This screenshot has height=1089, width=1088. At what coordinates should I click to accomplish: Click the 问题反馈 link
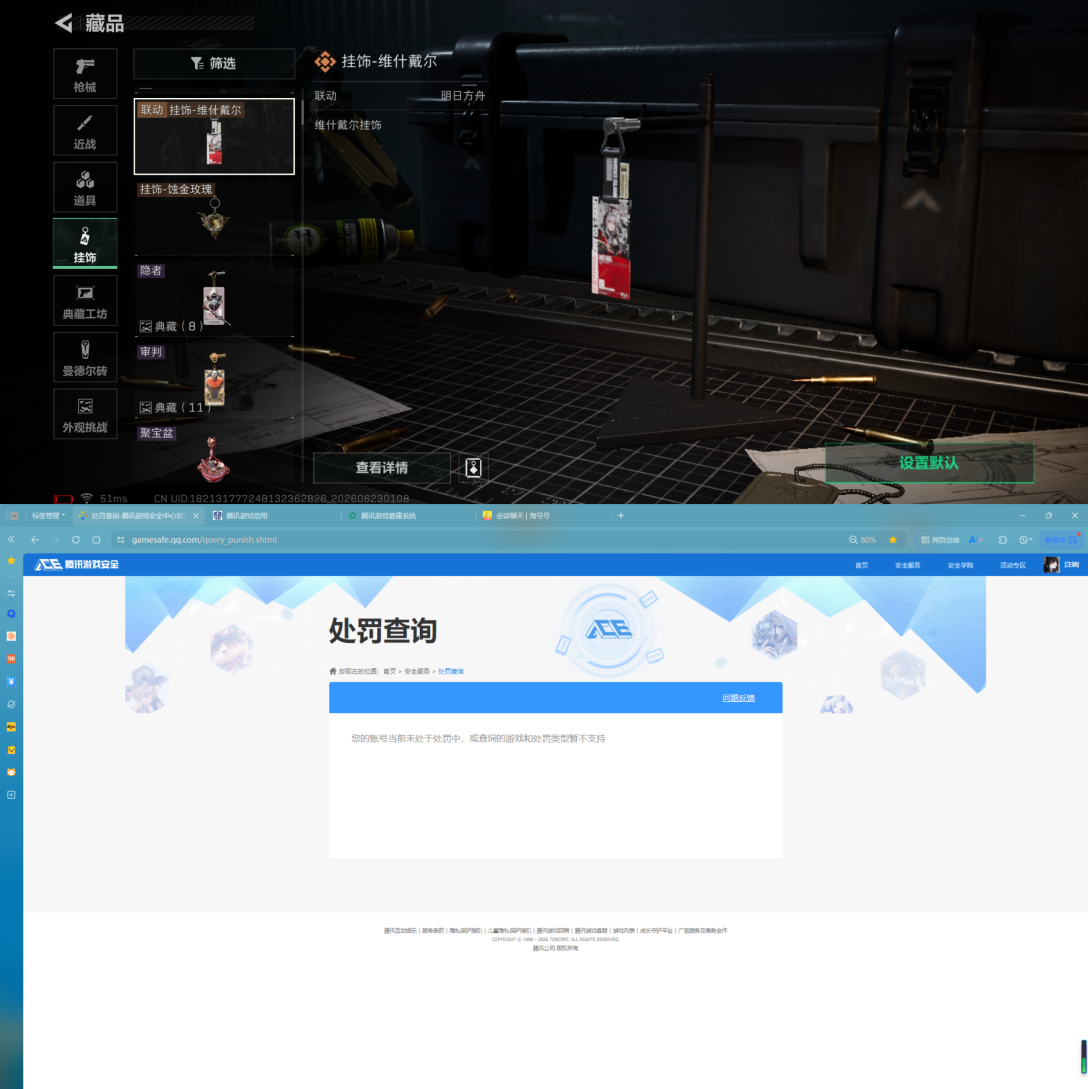click(738, 698)
